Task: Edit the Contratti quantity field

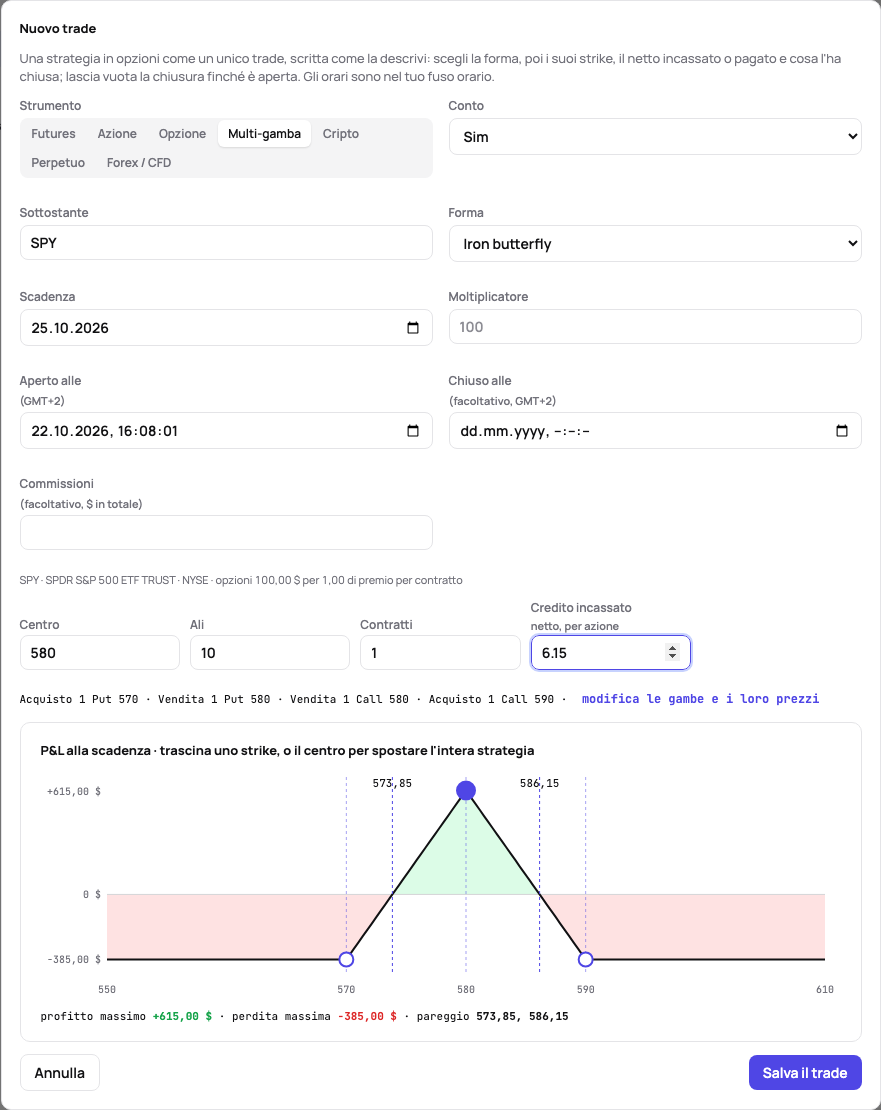Action: point(440,653)
